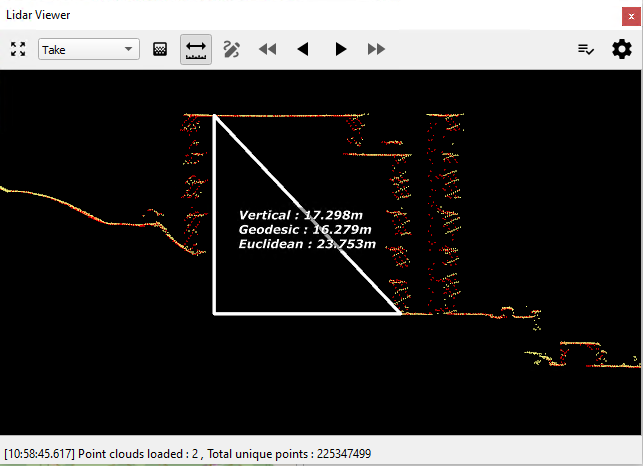Click the status bar point cloud message
The height and width of the screenshot is (466, 643).
(x=187, y=454)
